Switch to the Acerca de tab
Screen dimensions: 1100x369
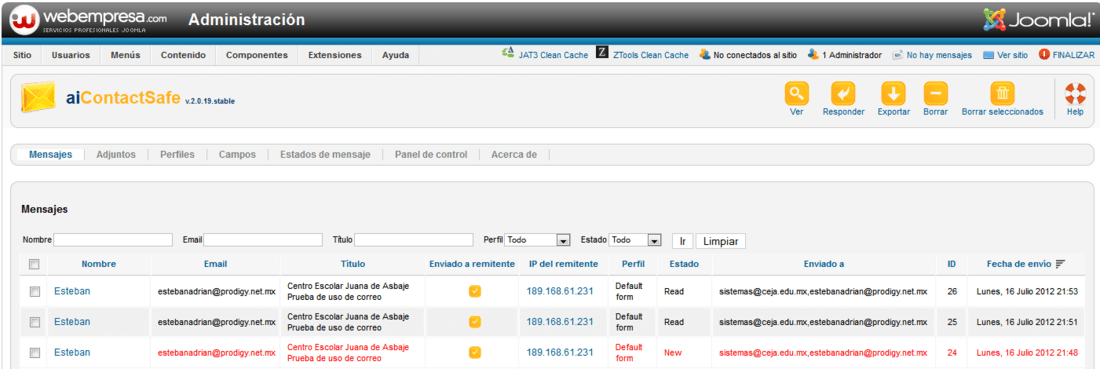tap(514, 154)
